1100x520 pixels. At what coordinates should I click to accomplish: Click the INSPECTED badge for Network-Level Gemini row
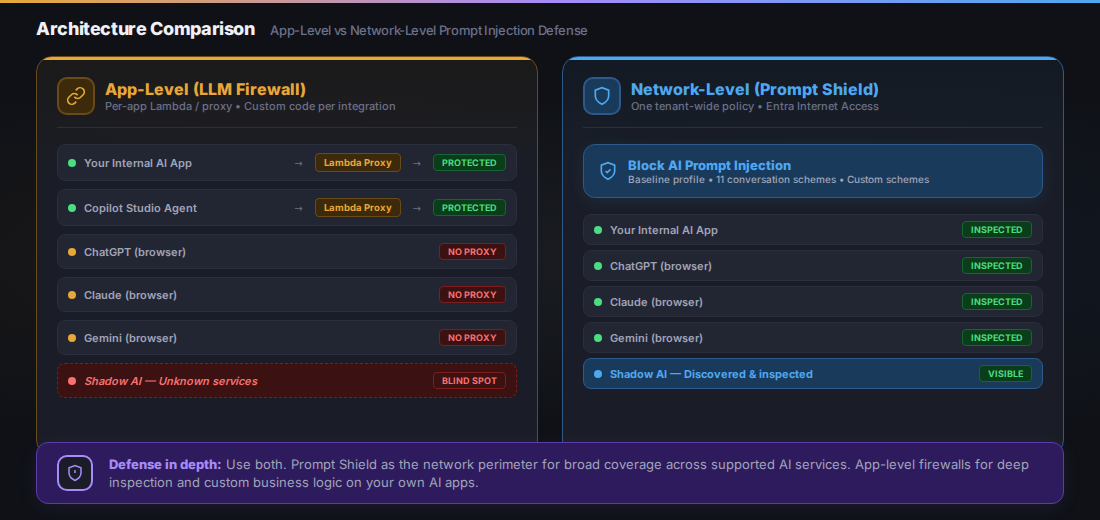tap(997, 338)
